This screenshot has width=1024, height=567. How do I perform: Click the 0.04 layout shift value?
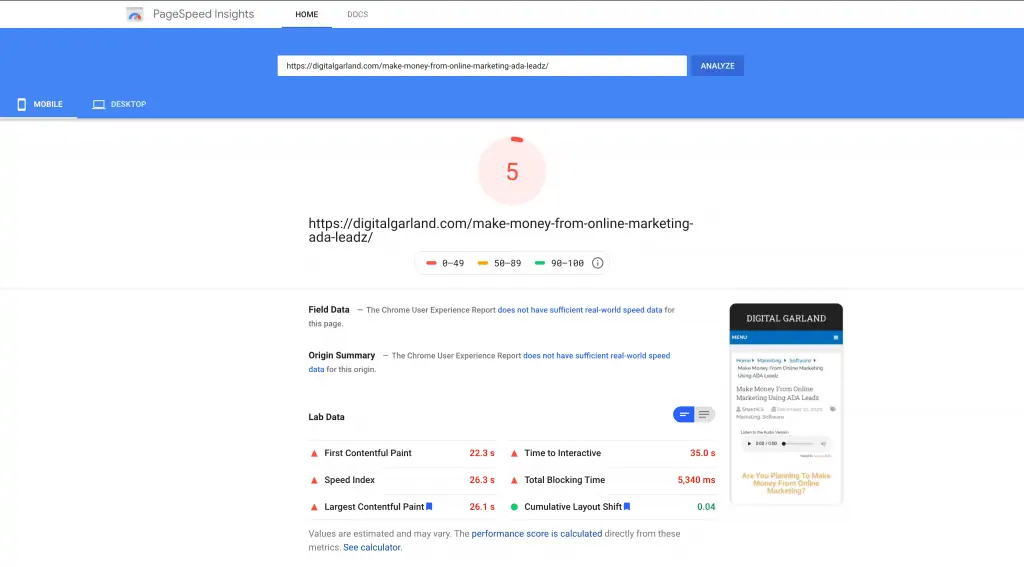point(706,507)
